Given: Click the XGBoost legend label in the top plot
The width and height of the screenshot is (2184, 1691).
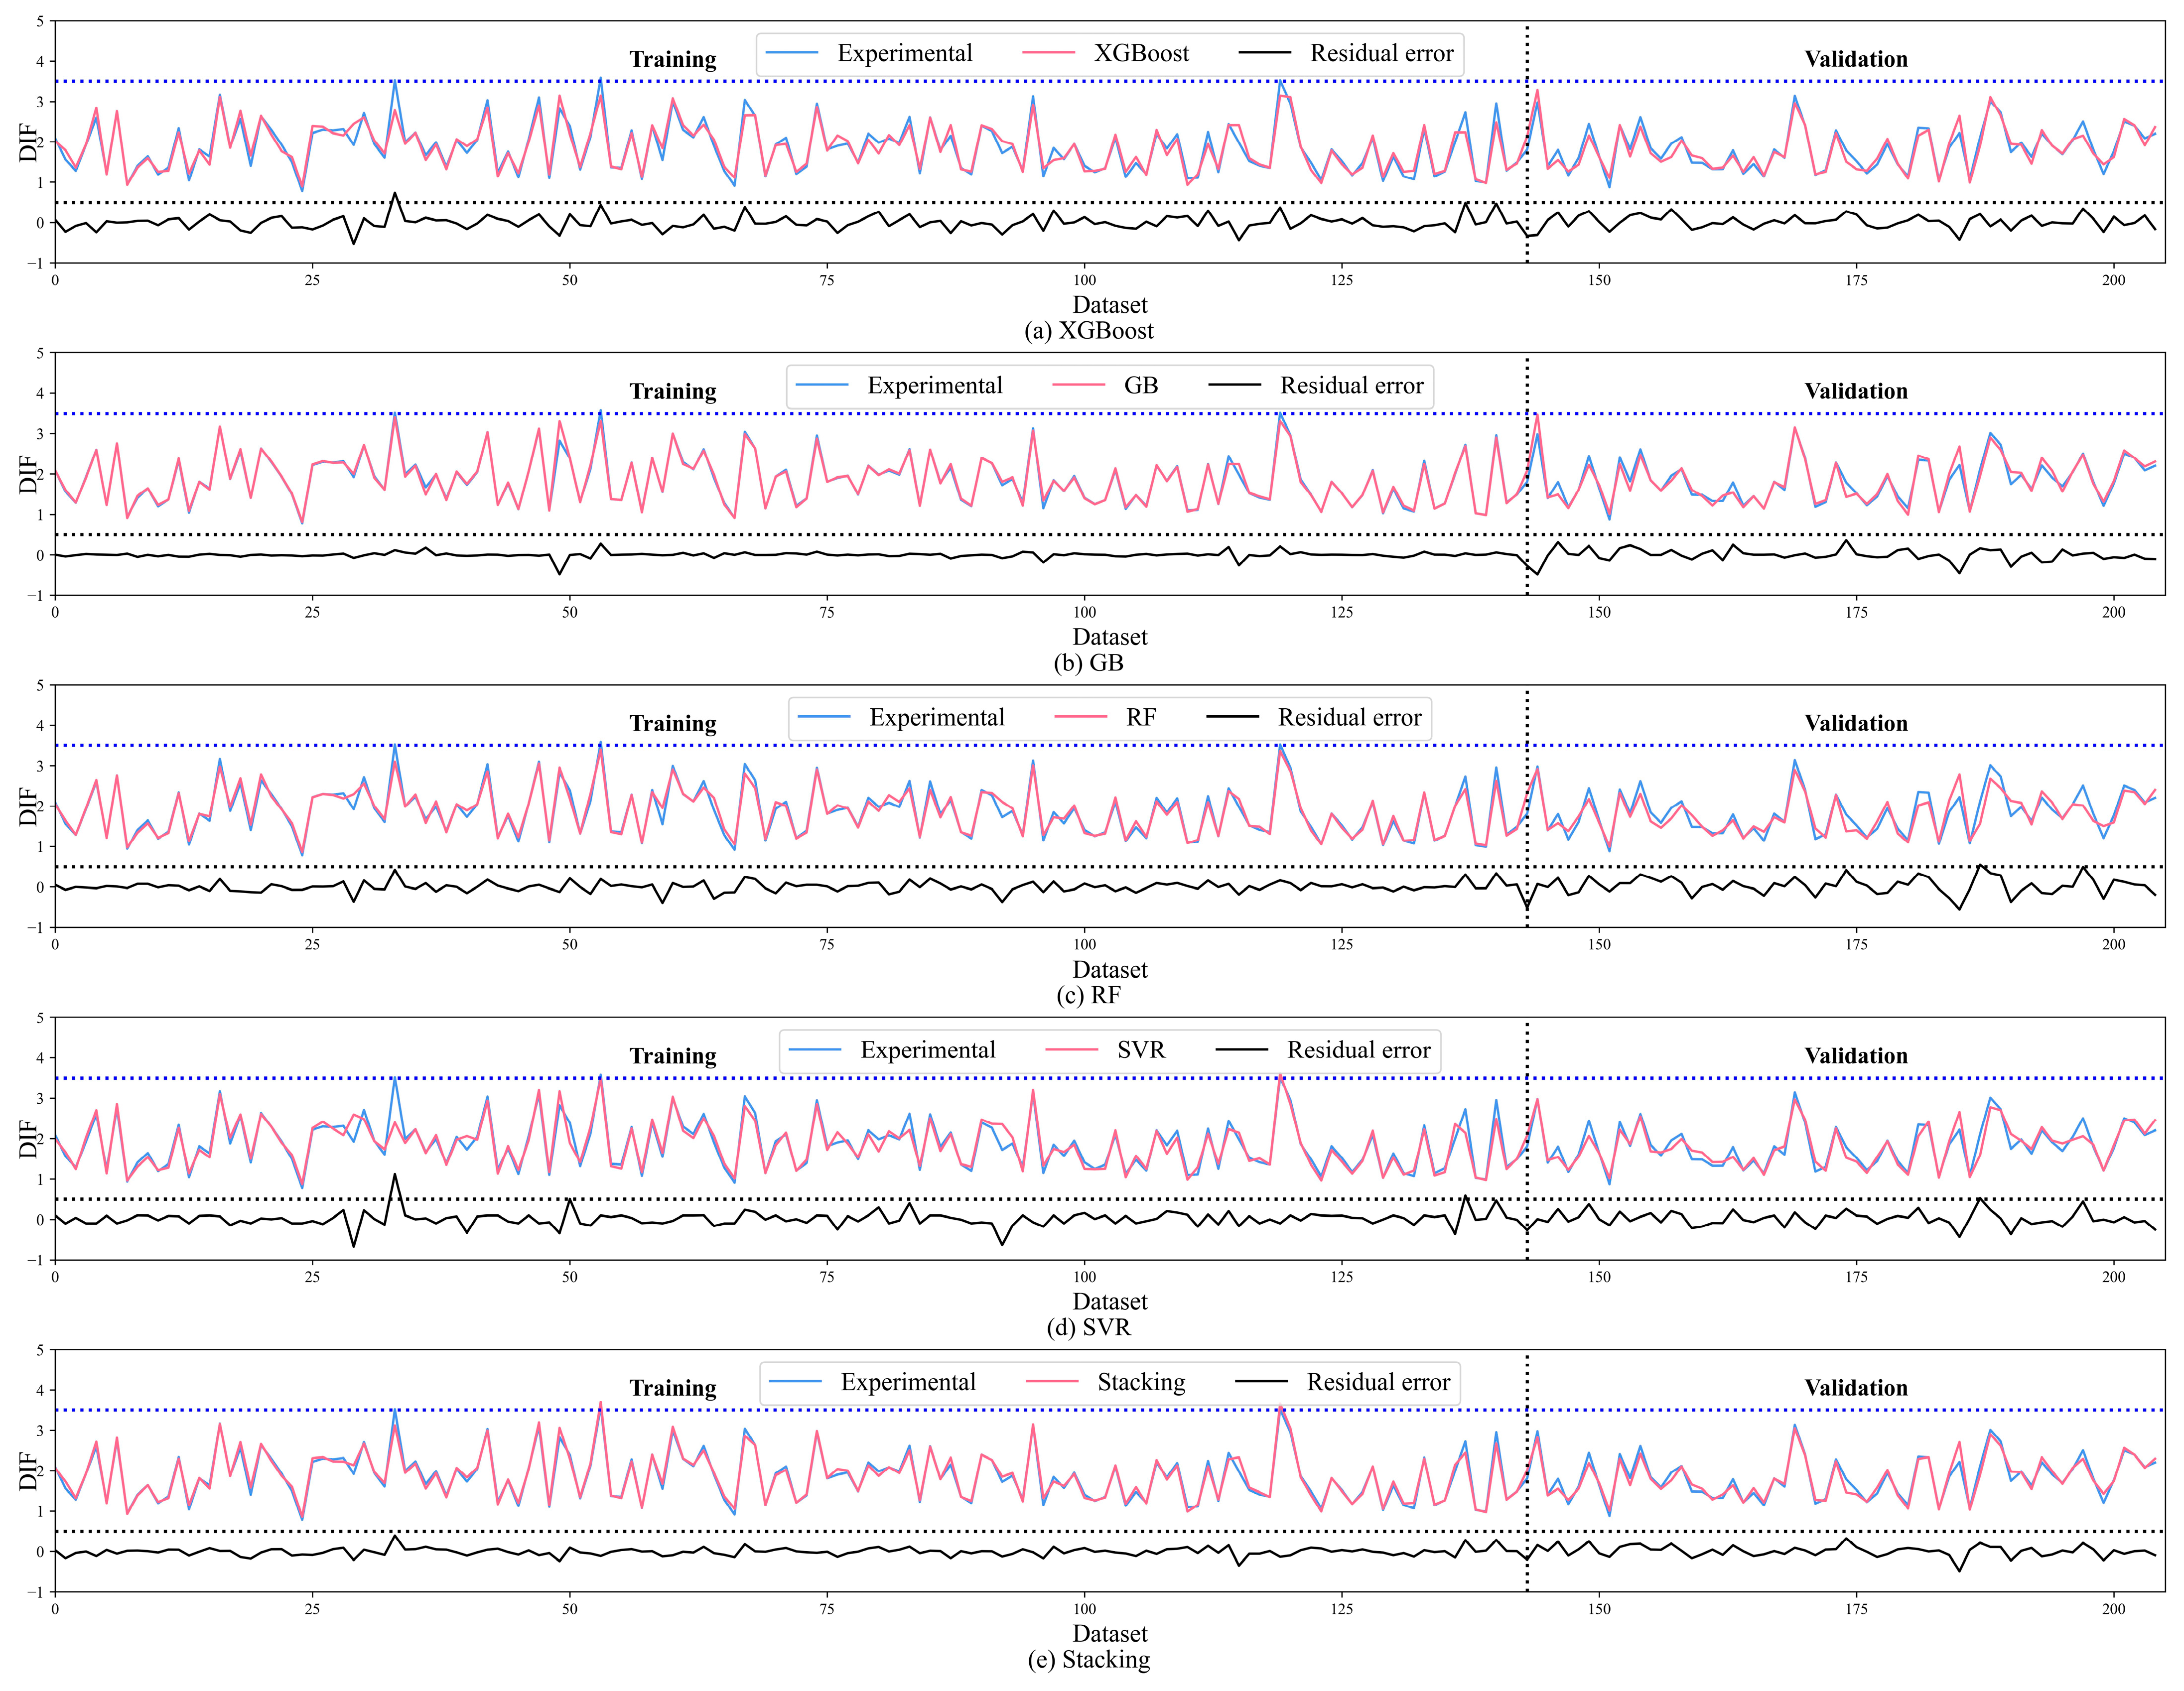Looking at the screenshot, I should click(1141, 54).
